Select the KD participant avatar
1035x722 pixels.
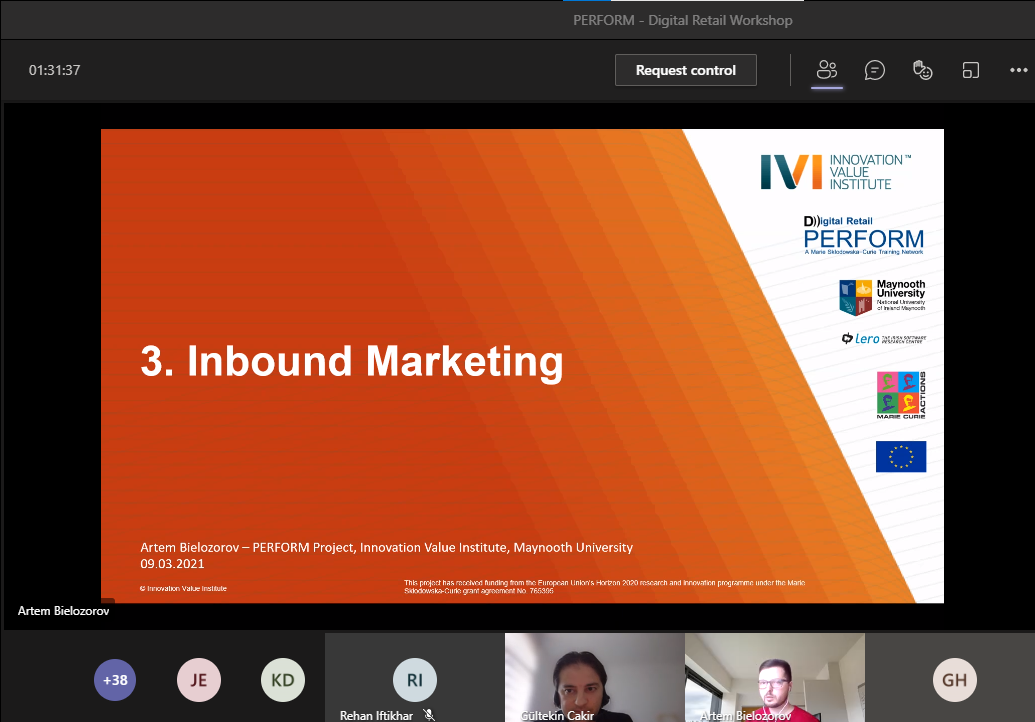click(283, 680)
